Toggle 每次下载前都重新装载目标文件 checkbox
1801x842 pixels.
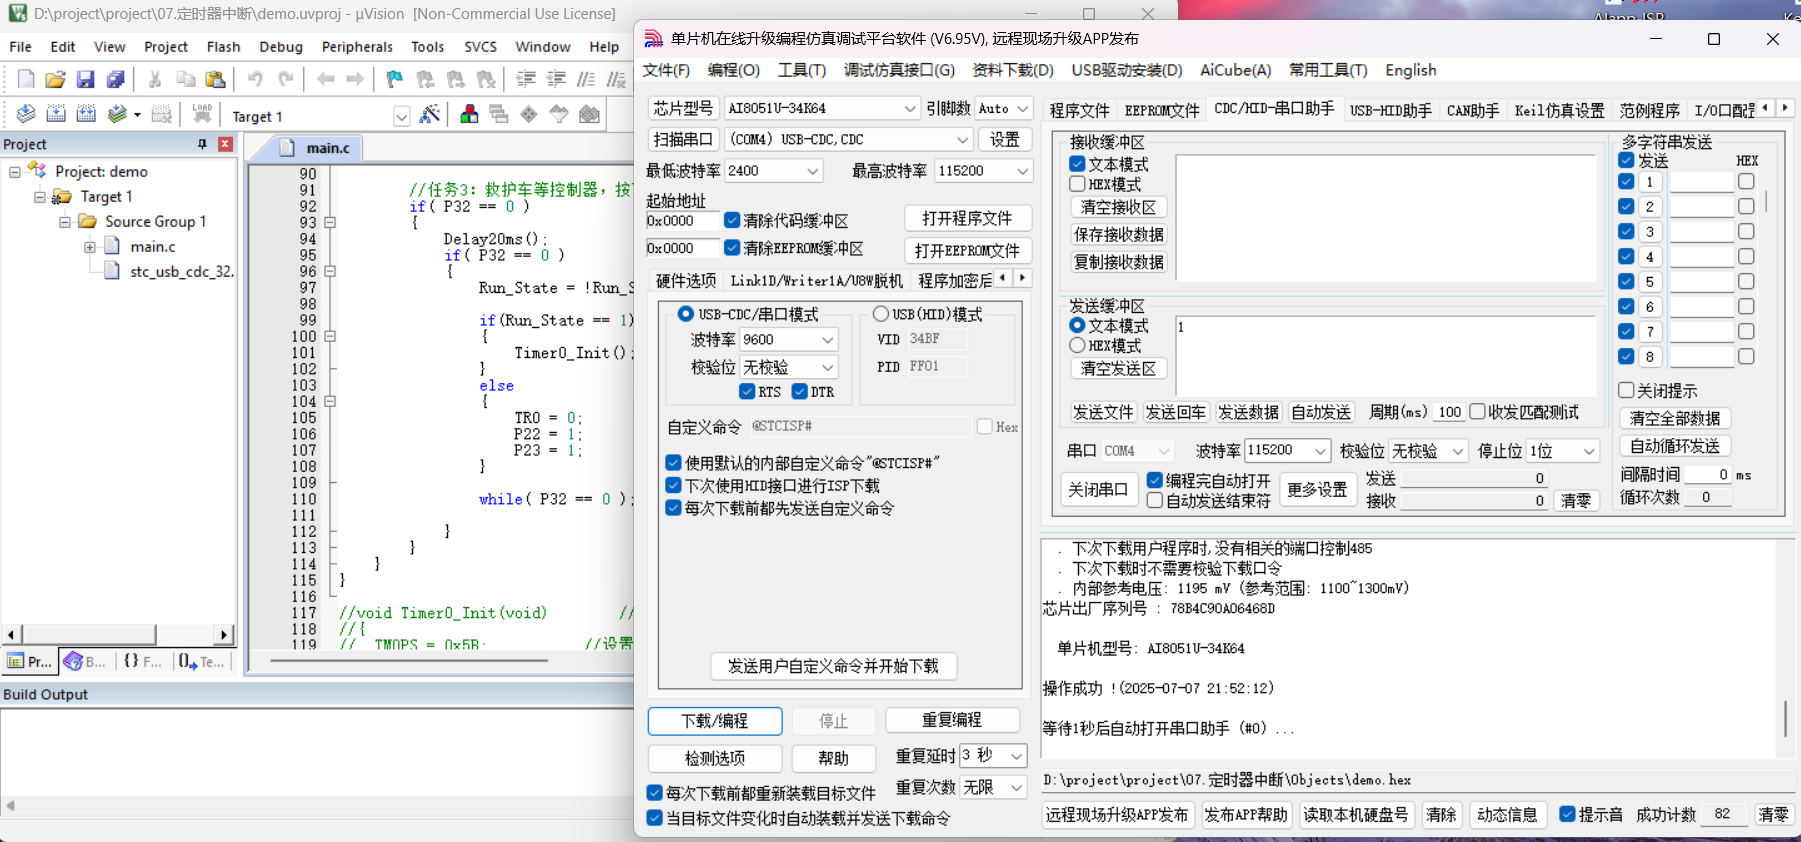coord(654,793)
